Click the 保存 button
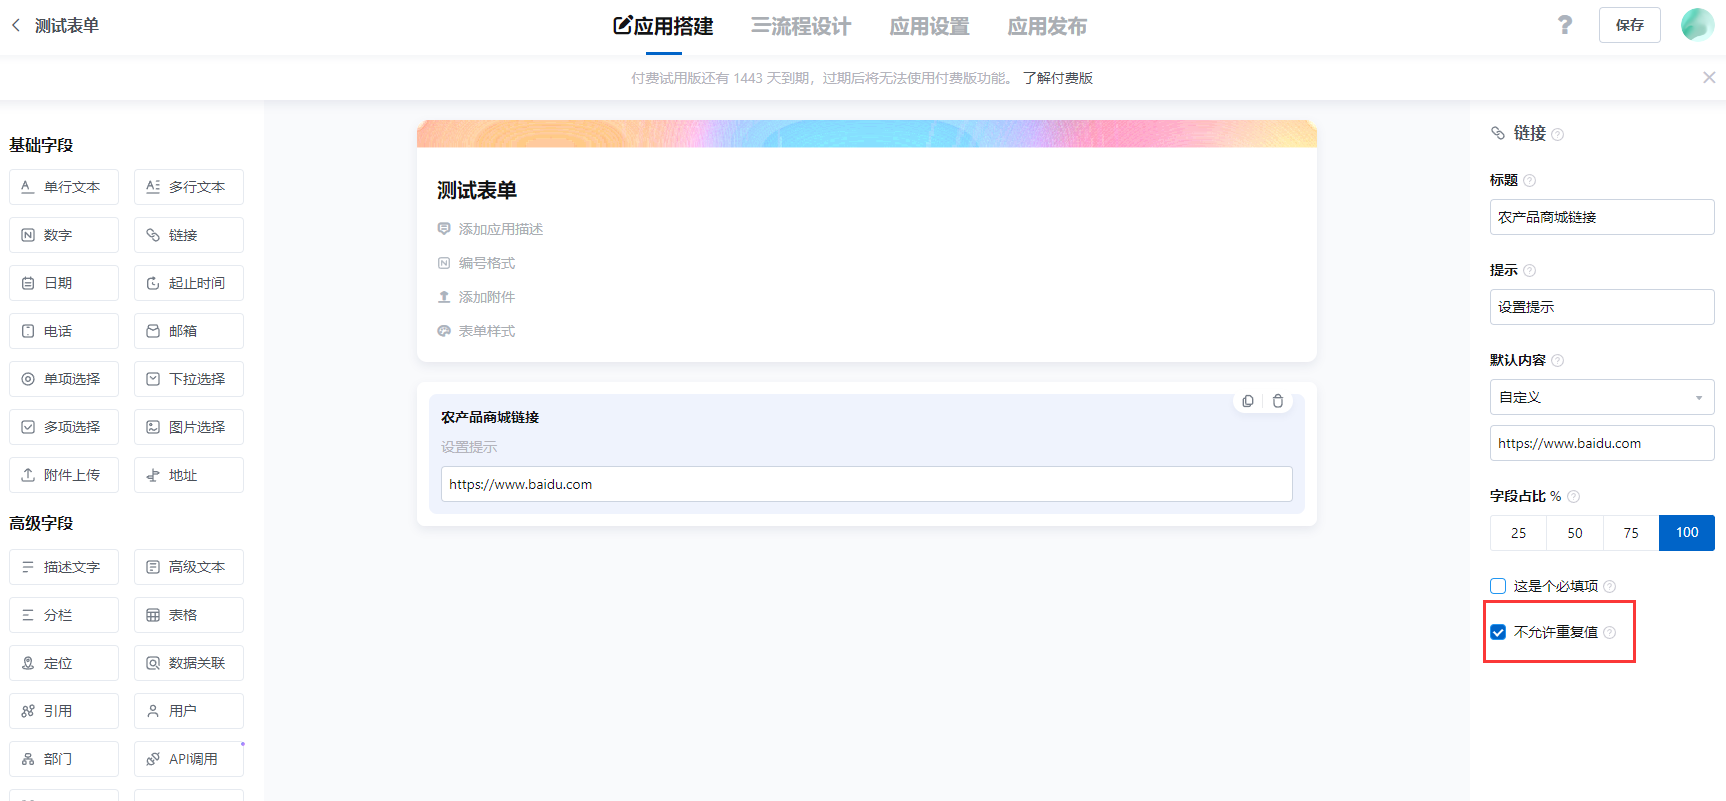Viewport: 1726px width, 801px height. pyautogui.click(x=1629, y=25)
